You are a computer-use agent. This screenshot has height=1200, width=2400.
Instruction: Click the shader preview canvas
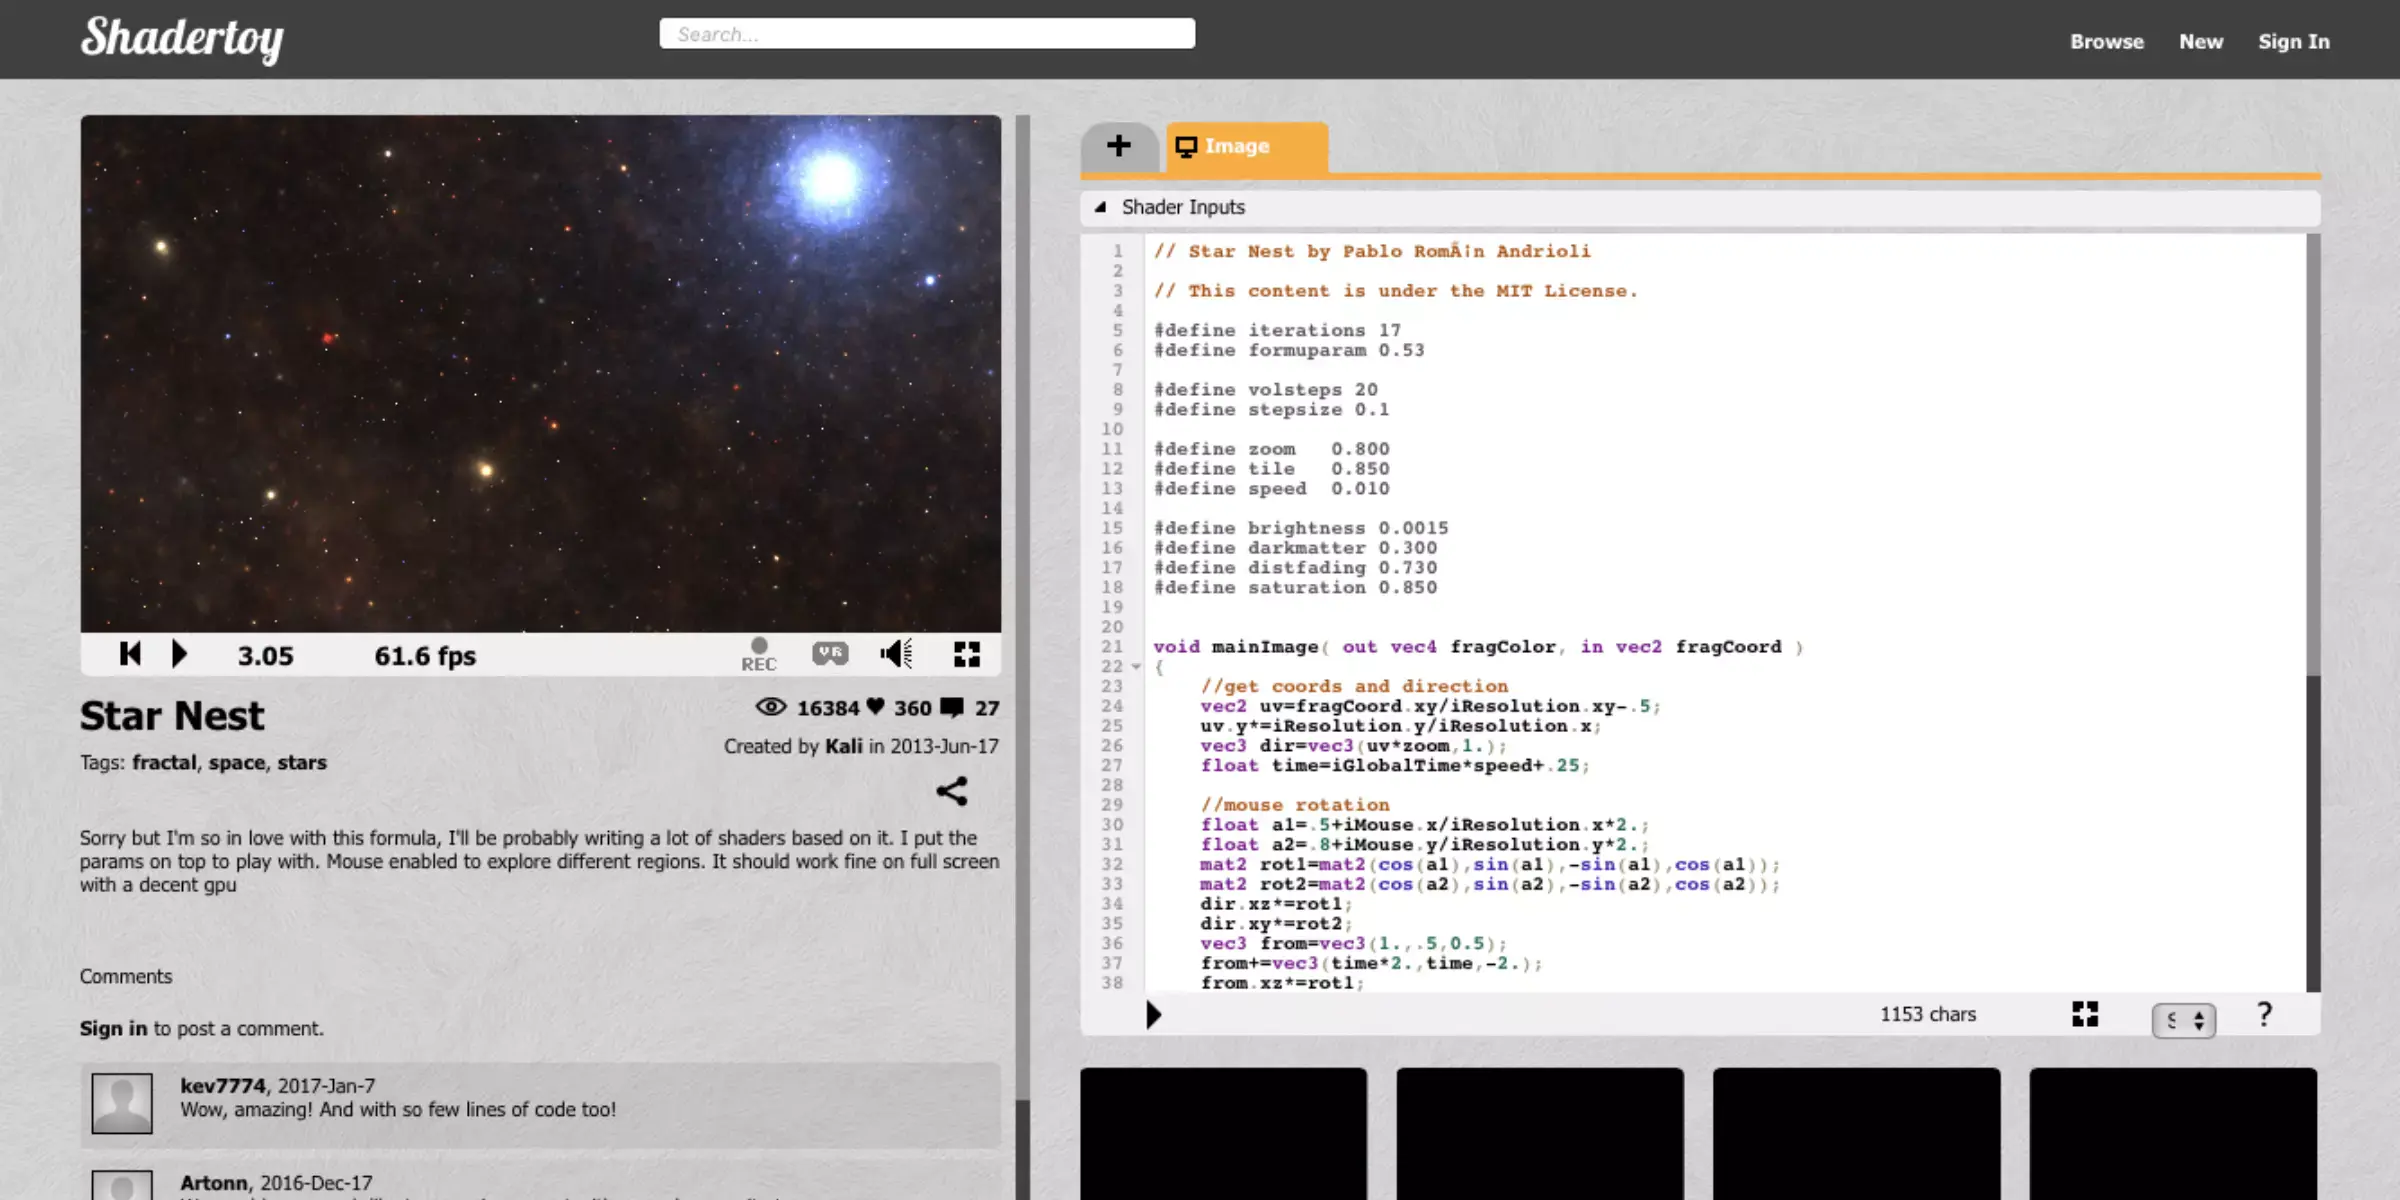click(x=541, y=373)
